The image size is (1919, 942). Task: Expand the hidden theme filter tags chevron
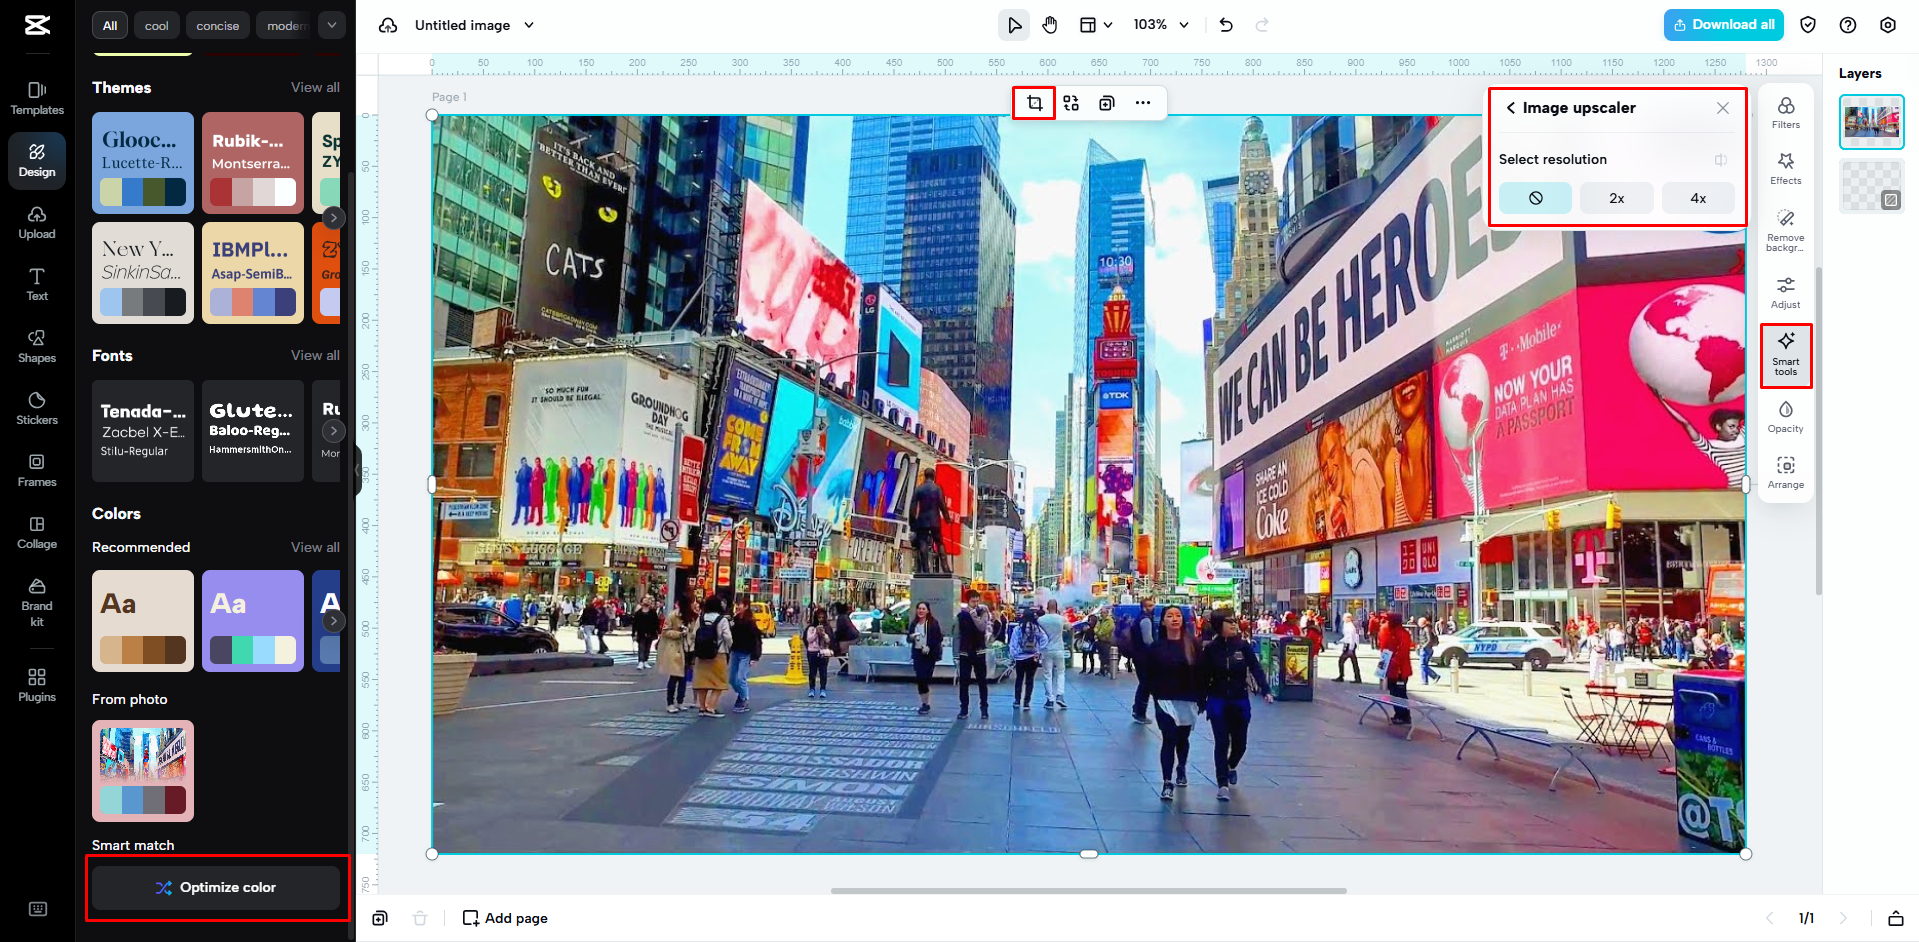[x=331, y=24]
